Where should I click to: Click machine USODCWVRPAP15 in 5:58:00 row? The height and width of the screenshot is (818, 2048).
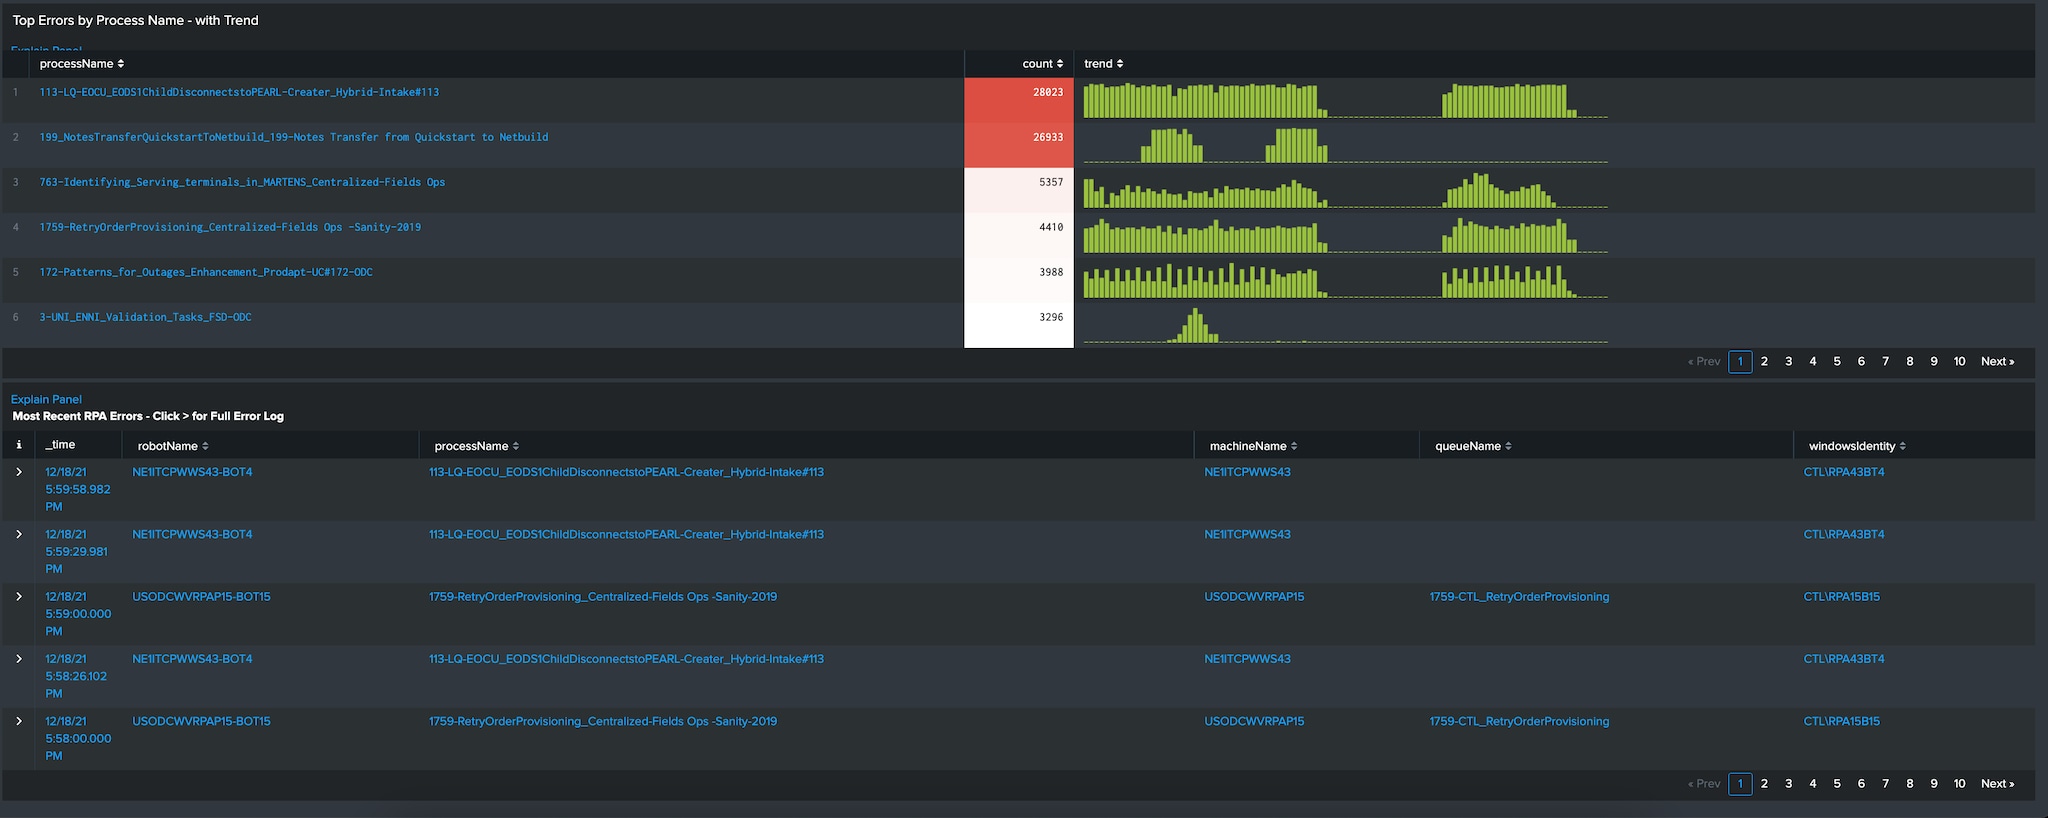(x=1254, y=721)
